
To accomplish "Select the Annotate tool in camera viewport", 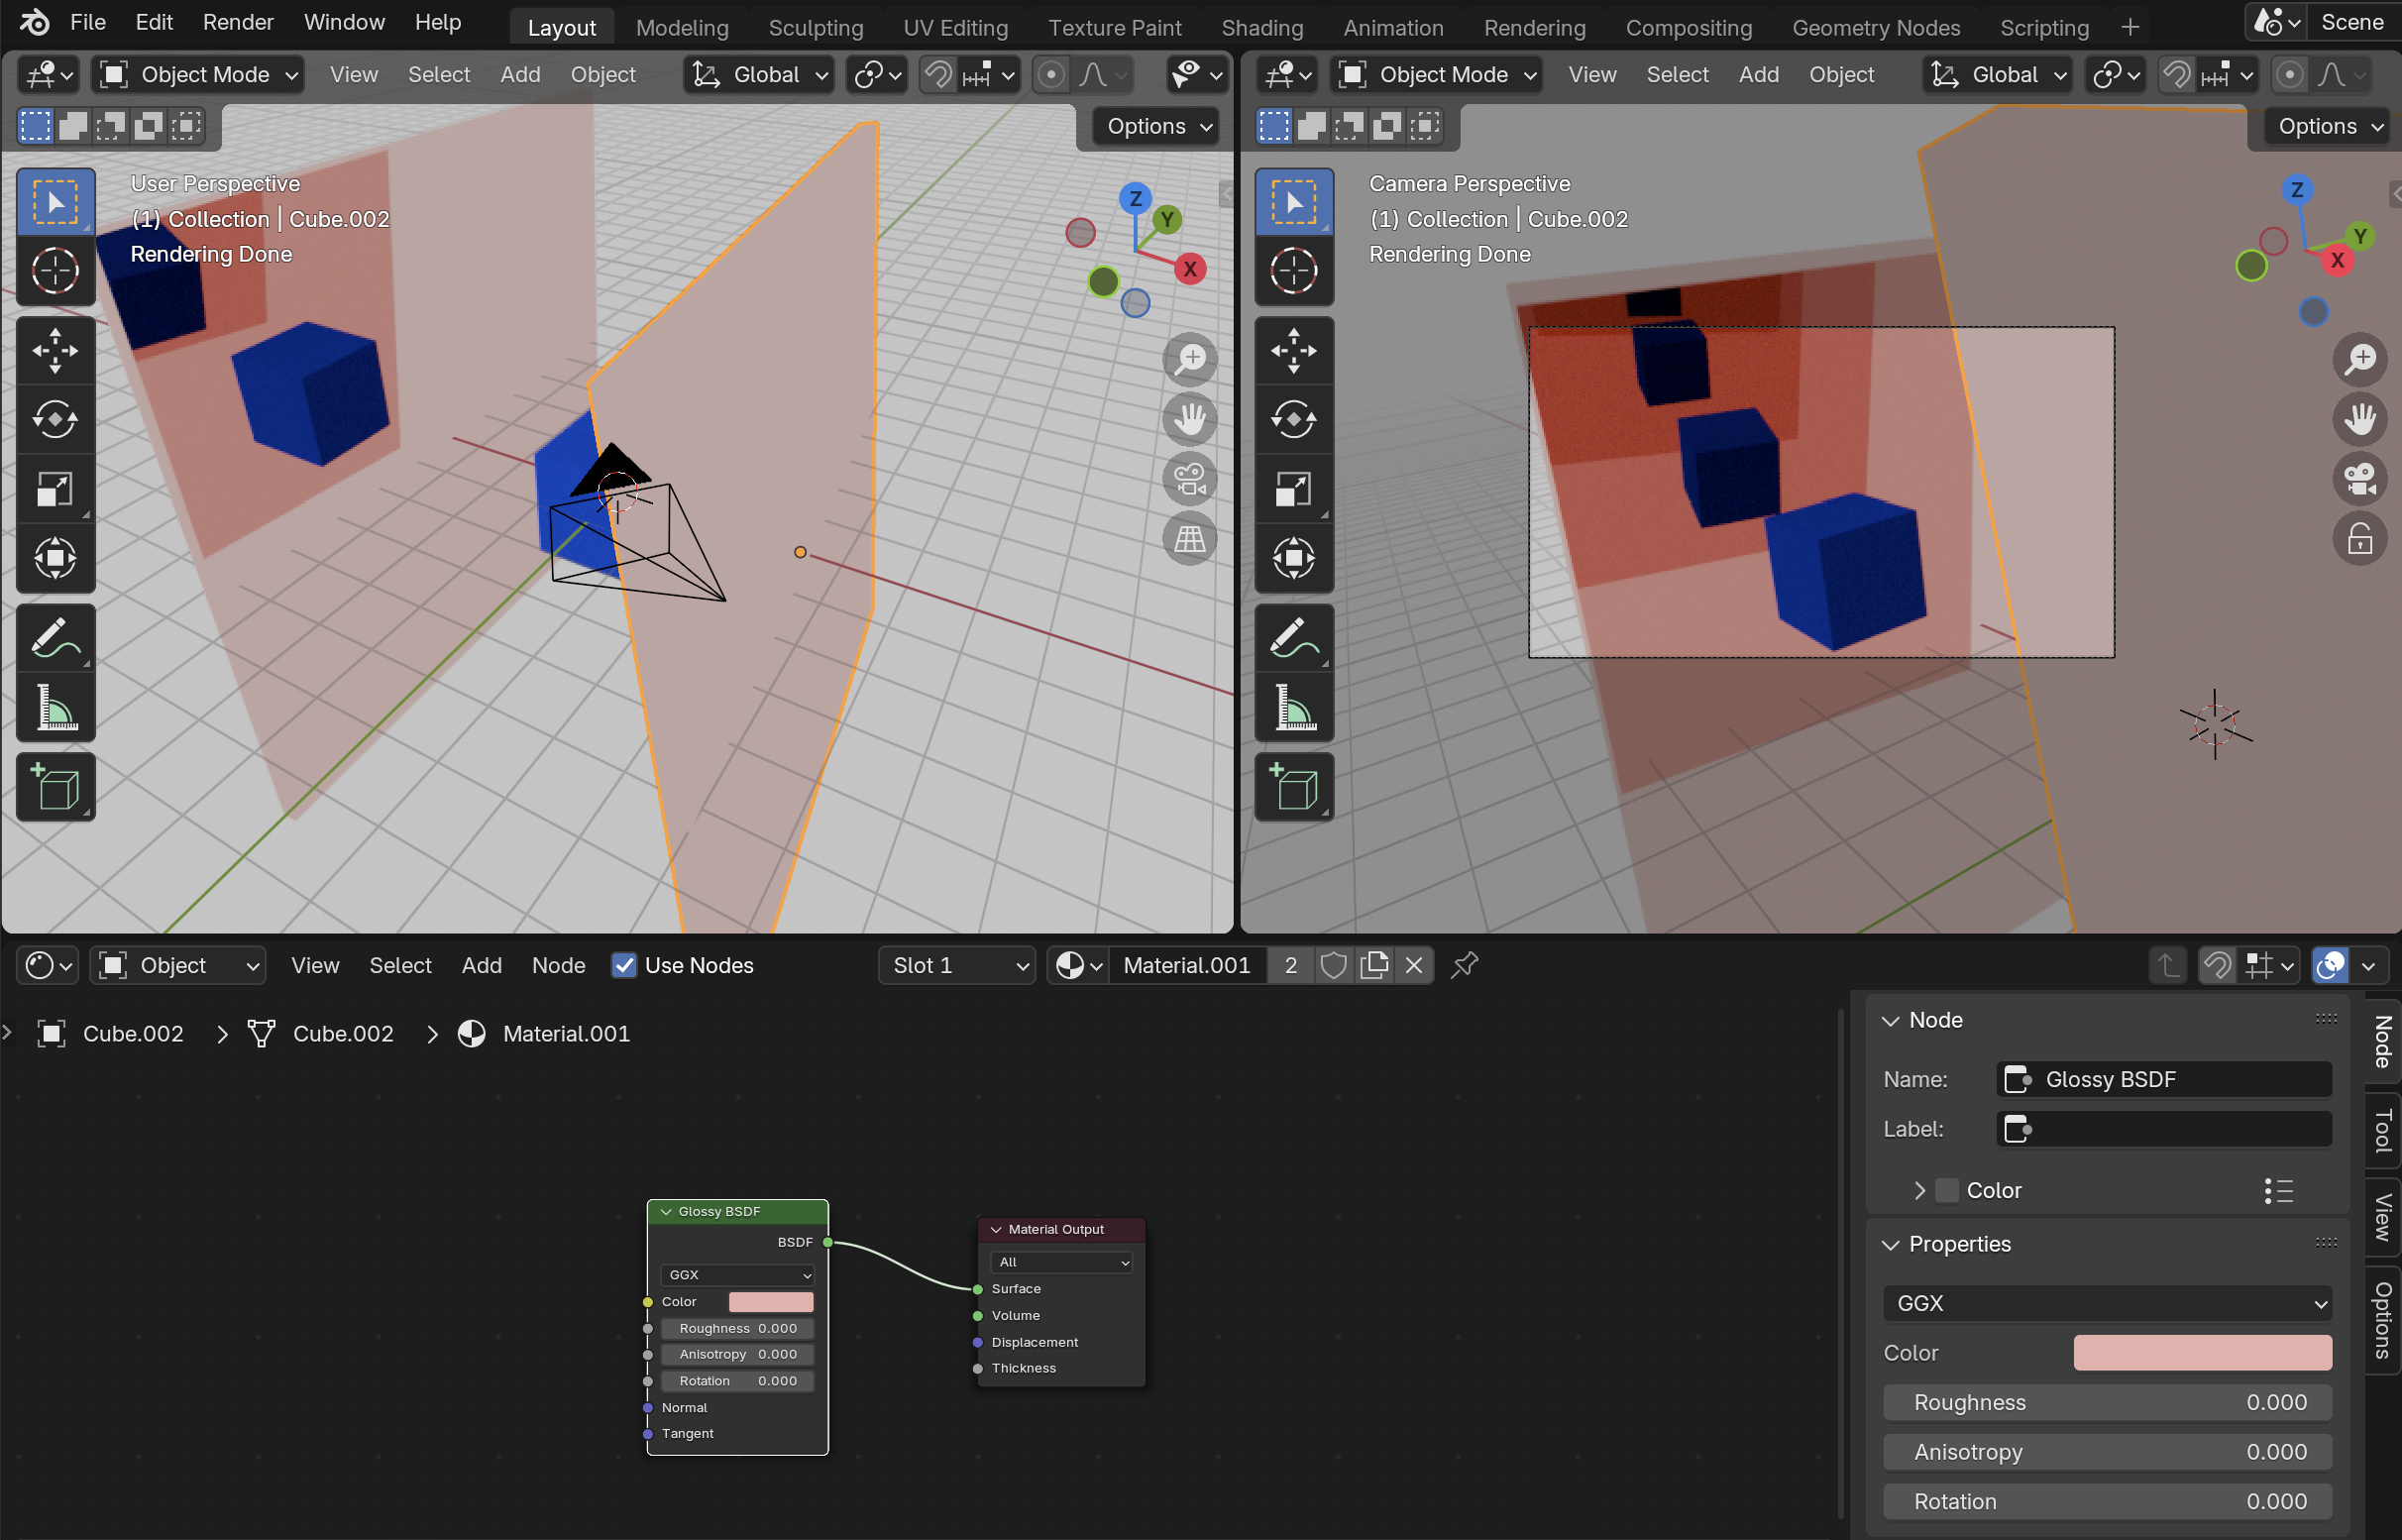I will [x=1294, y=638].
